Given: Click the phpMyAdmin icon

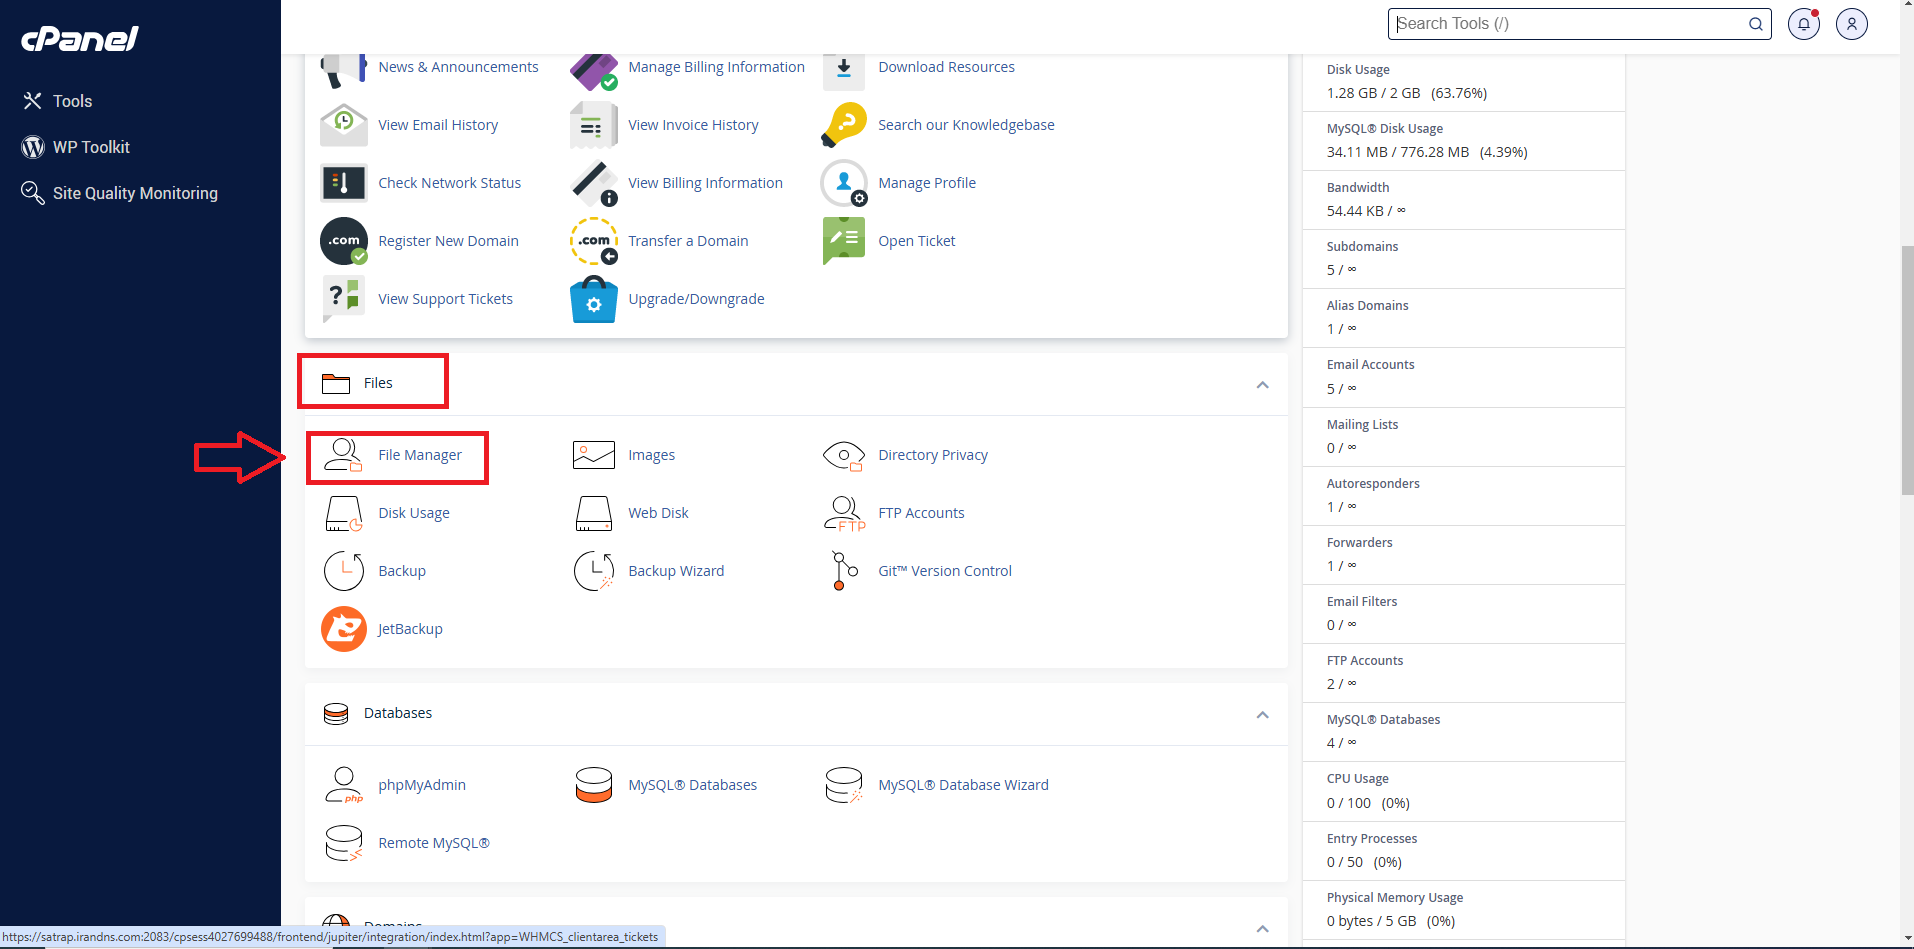Looking at the screenshot, I should (x=343, y=785).
